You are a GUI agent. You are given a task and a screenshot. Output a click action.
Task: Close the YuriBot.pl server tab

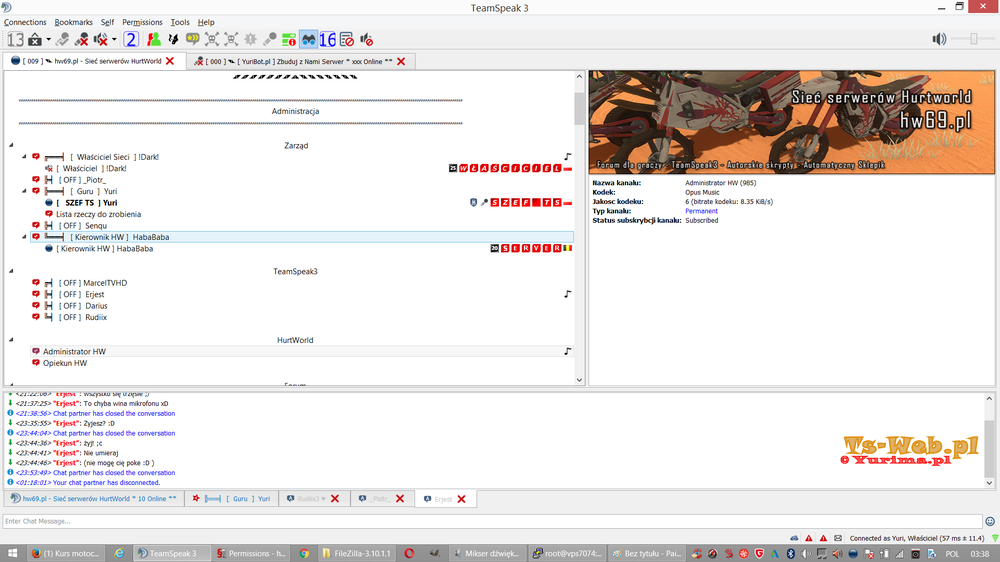tap(401, 61)
